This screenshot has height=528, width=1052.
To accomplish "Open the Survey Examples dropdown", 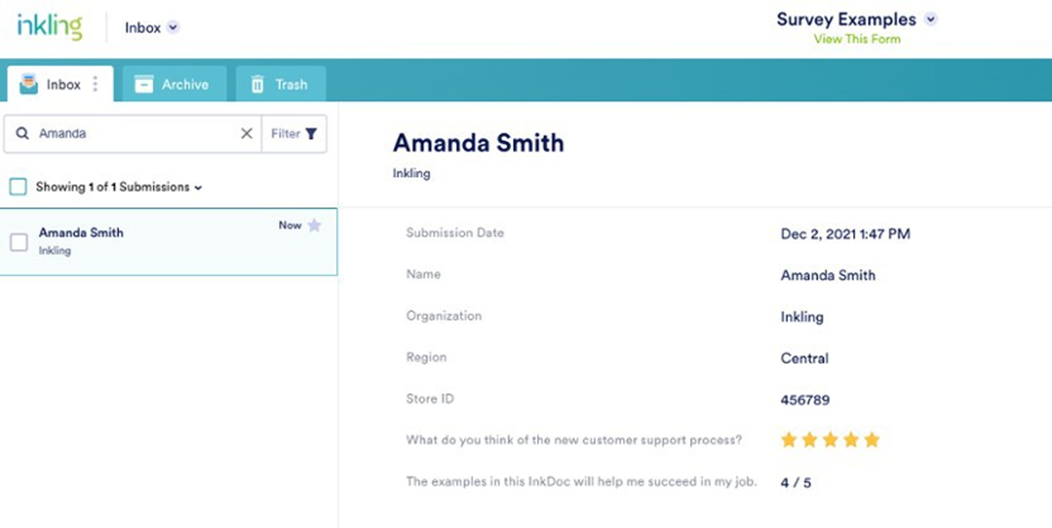I will pos(931,19).
